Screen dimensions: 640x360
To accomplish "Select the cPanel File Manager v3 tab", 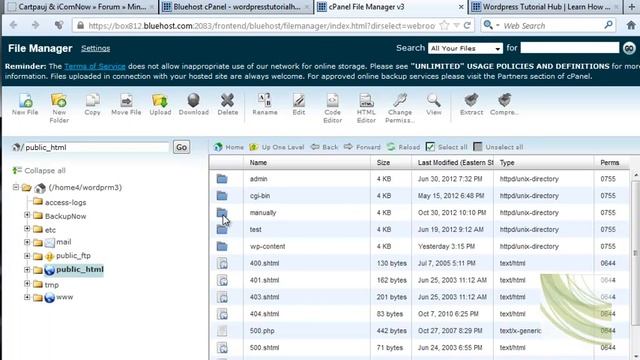I will tap(391, 7).
